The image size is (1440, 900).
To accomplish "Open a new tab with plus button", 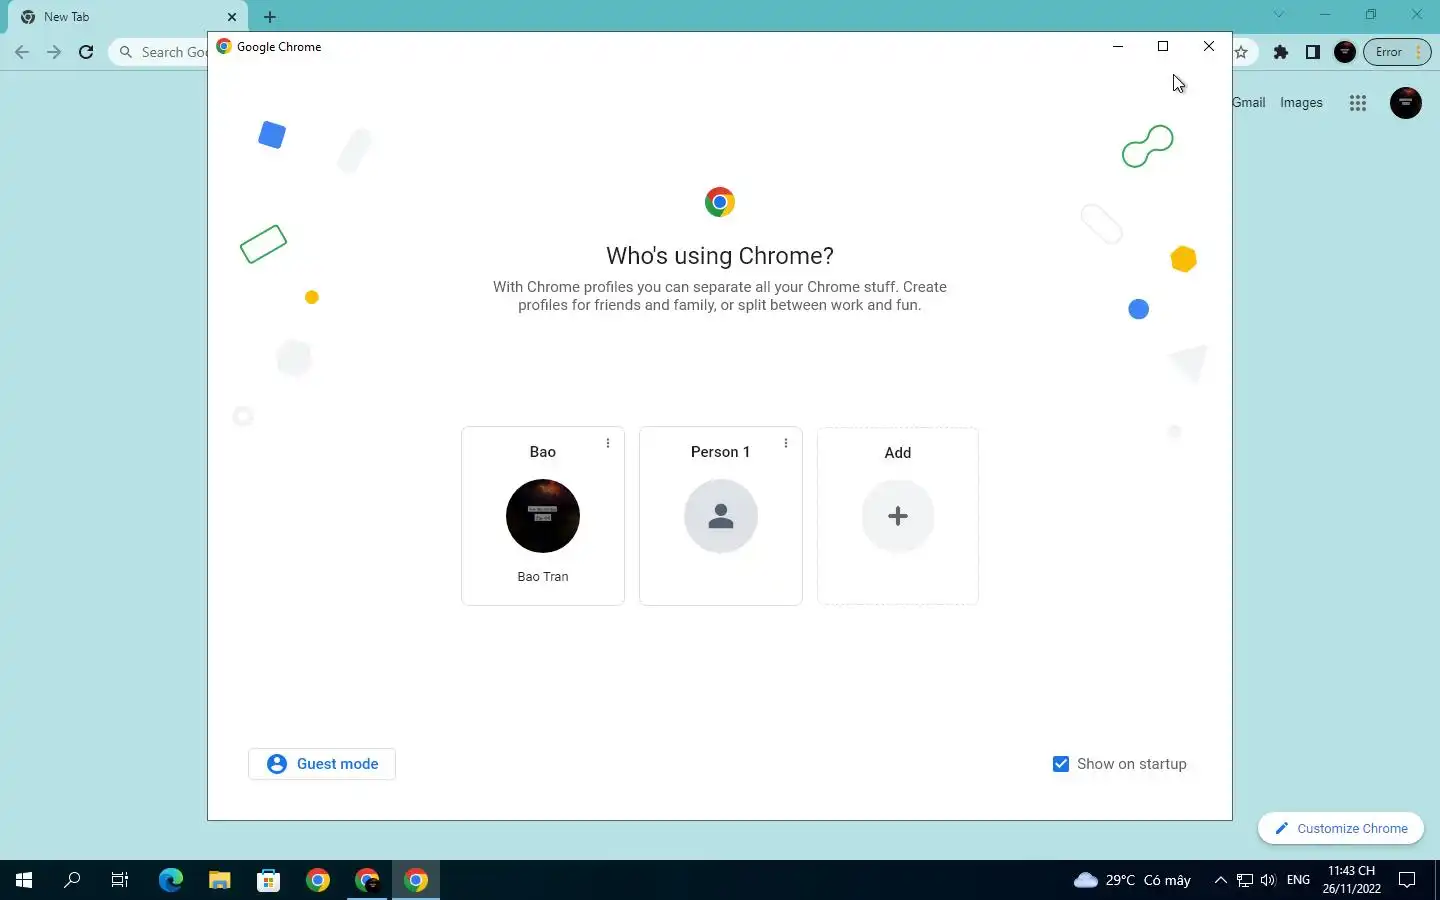I will (x=270, y=17).
